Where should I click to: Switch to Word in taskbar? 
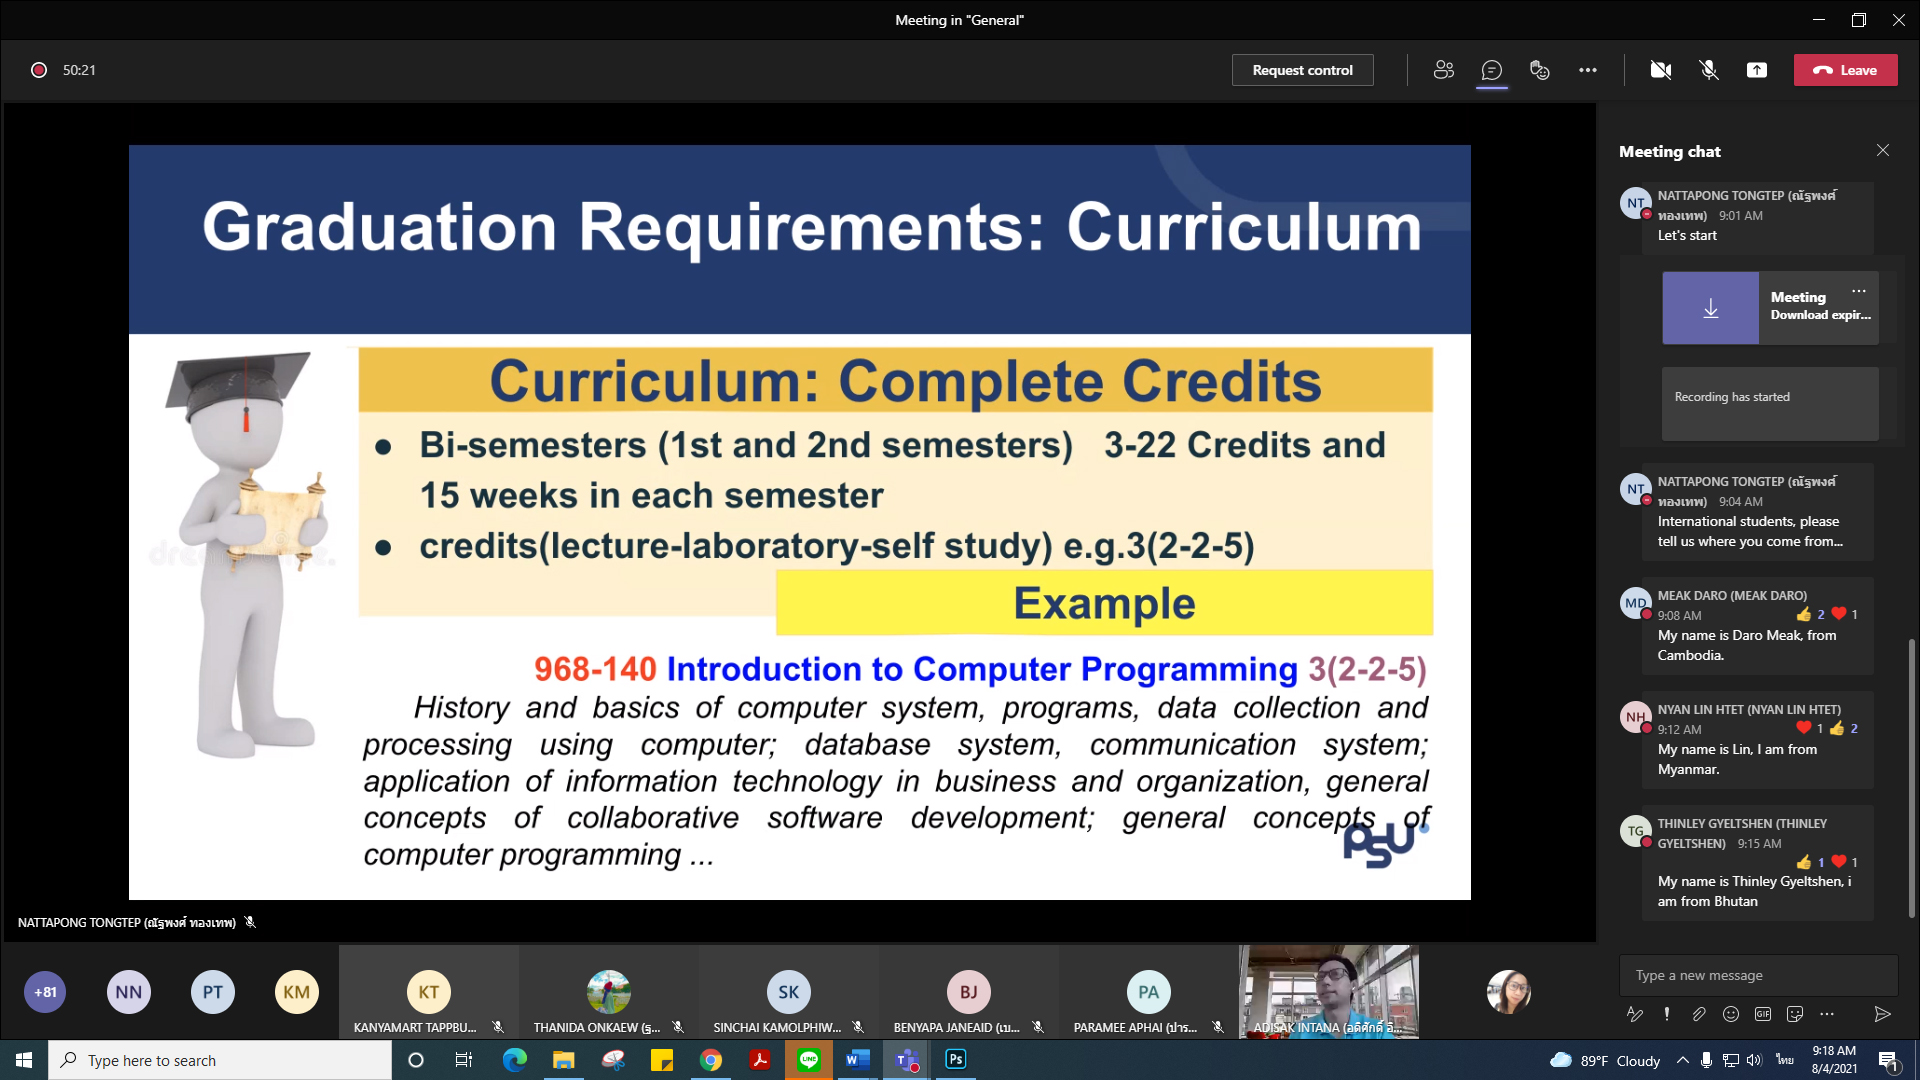[x=857, y=1060]
